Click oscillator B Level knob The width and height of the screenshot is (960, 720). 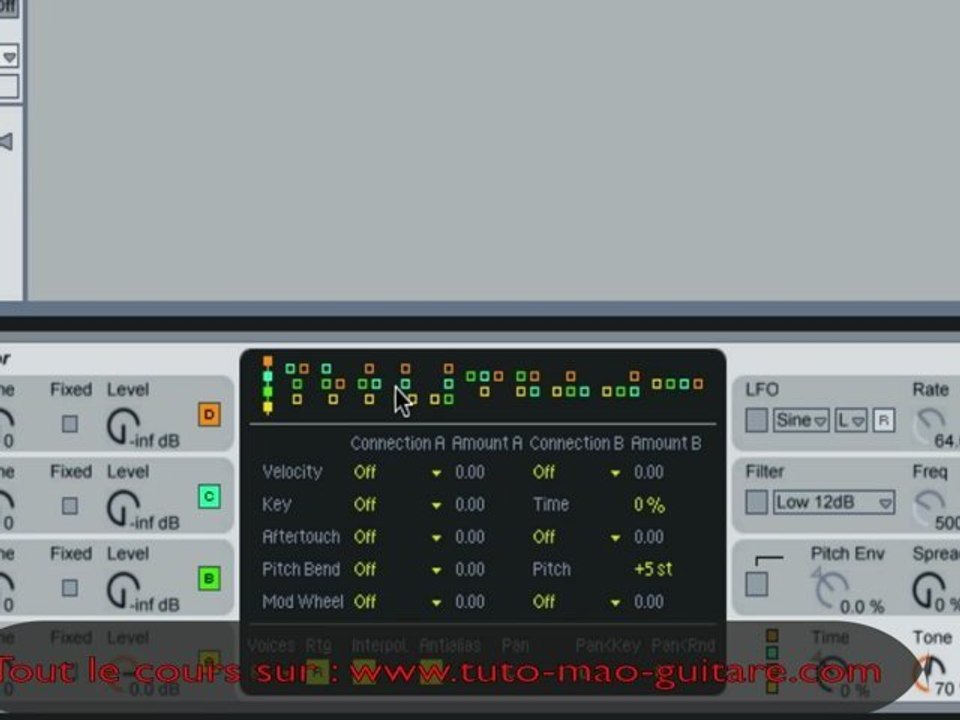123,590
